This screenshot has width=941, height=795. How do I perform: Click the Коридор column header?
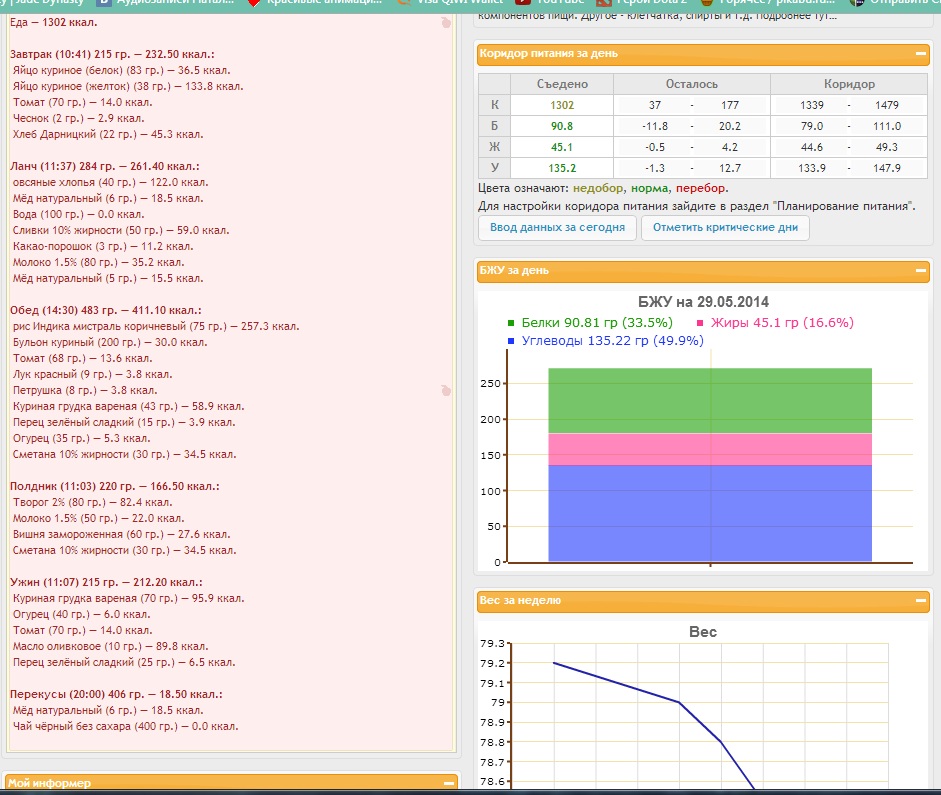click(x=849, y=84)
